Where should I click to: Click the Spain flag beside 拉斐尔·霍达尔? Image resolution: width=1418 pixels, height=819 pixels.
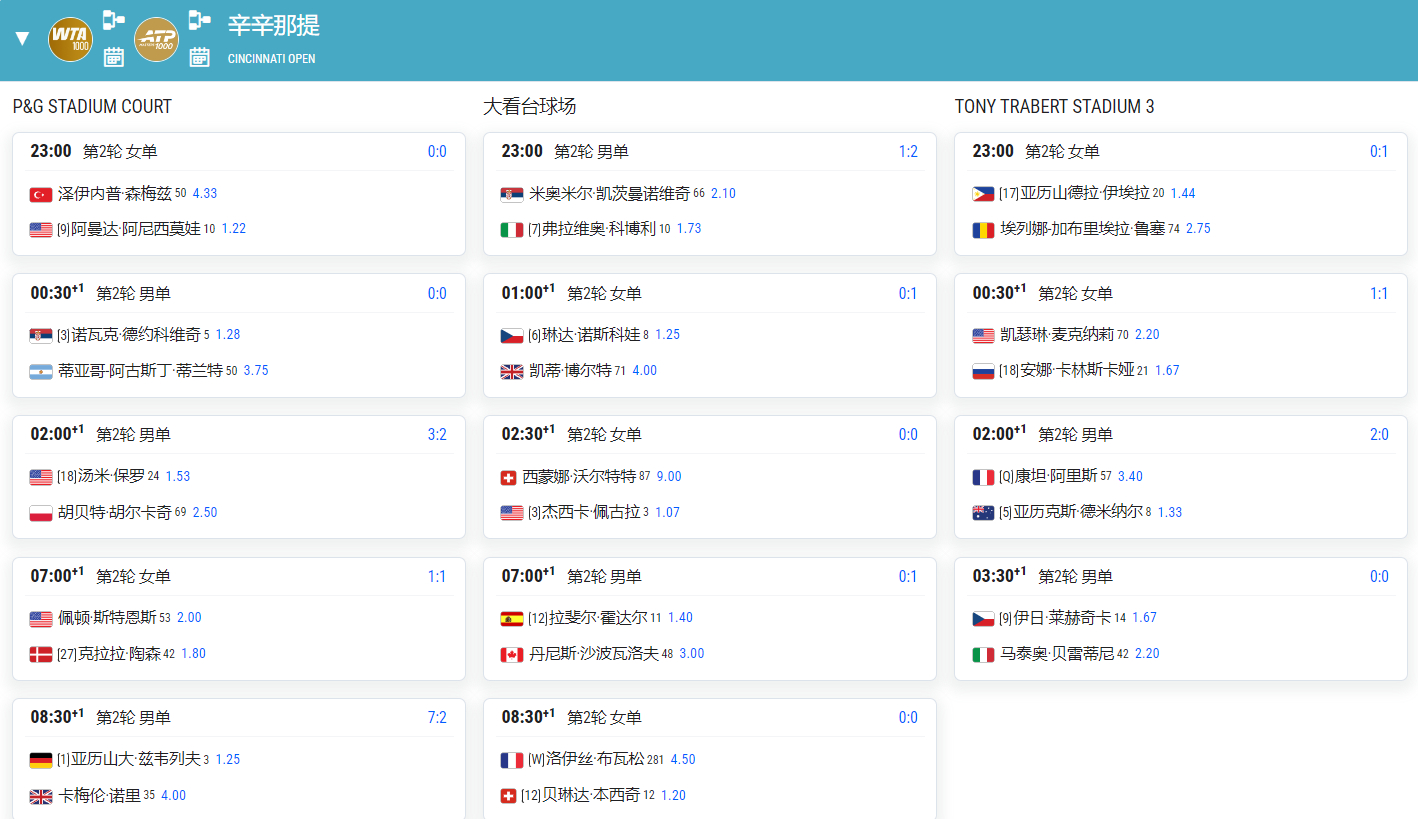pyautogui.click(x=512, y=618)
